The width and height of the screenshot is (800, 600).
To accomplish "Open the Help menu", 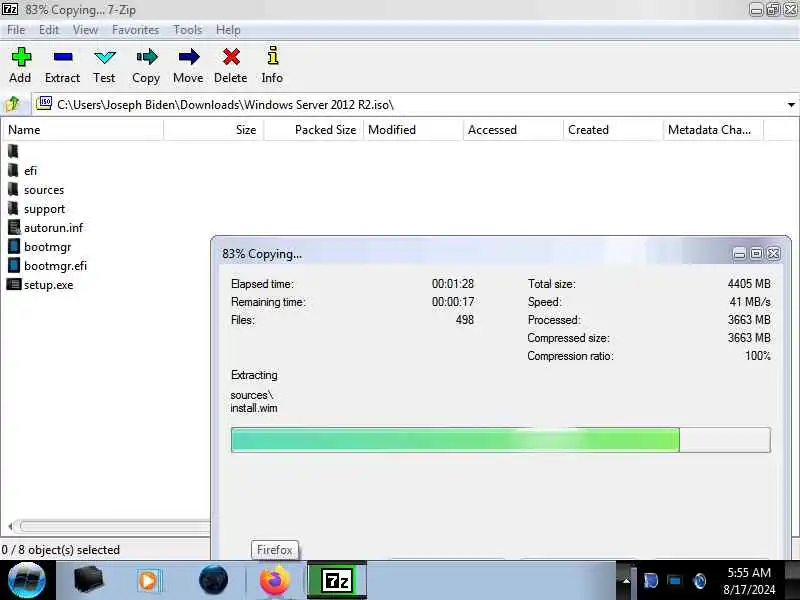I will click(228, 30).
